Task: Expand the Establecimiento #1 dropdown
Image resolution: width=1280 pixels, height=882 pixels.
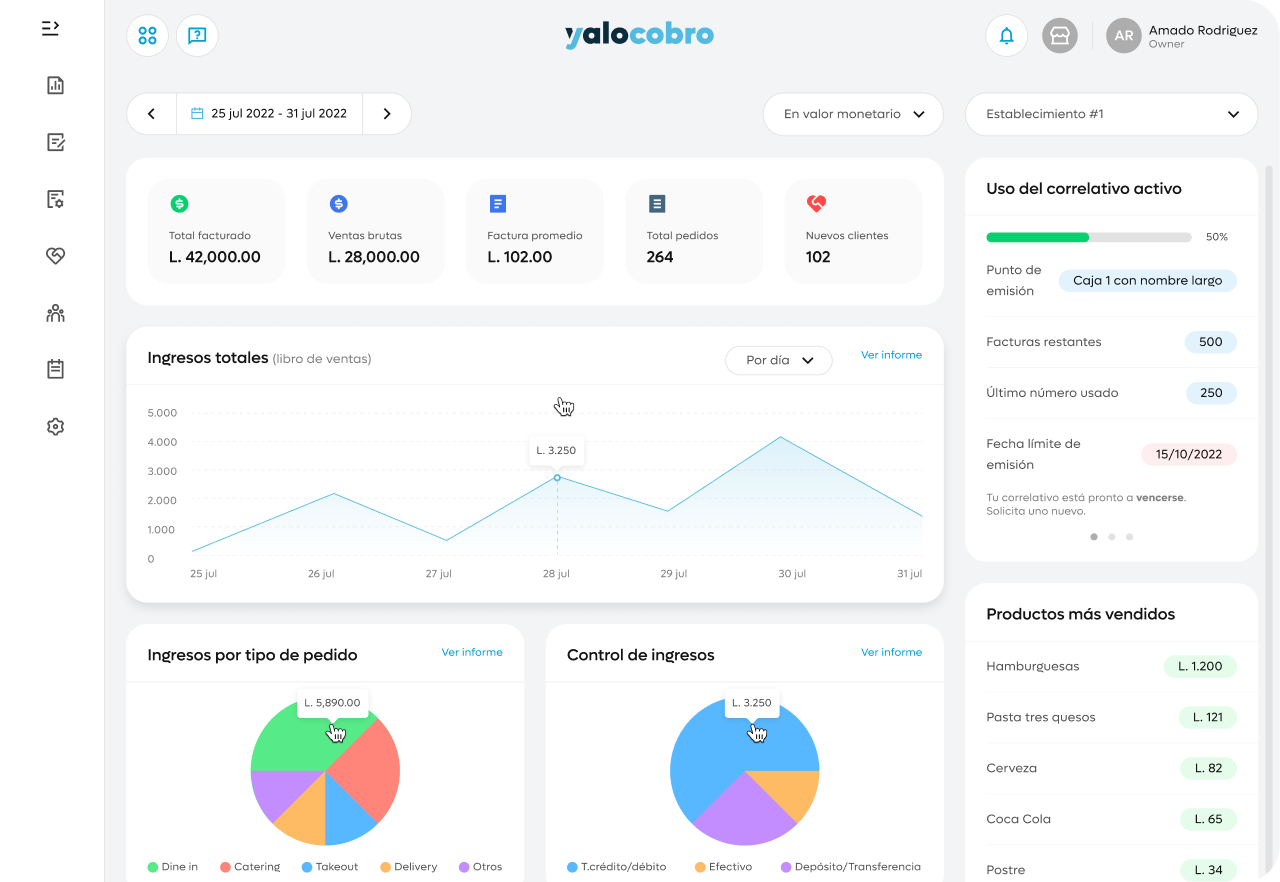Action: coord(1111,114)
